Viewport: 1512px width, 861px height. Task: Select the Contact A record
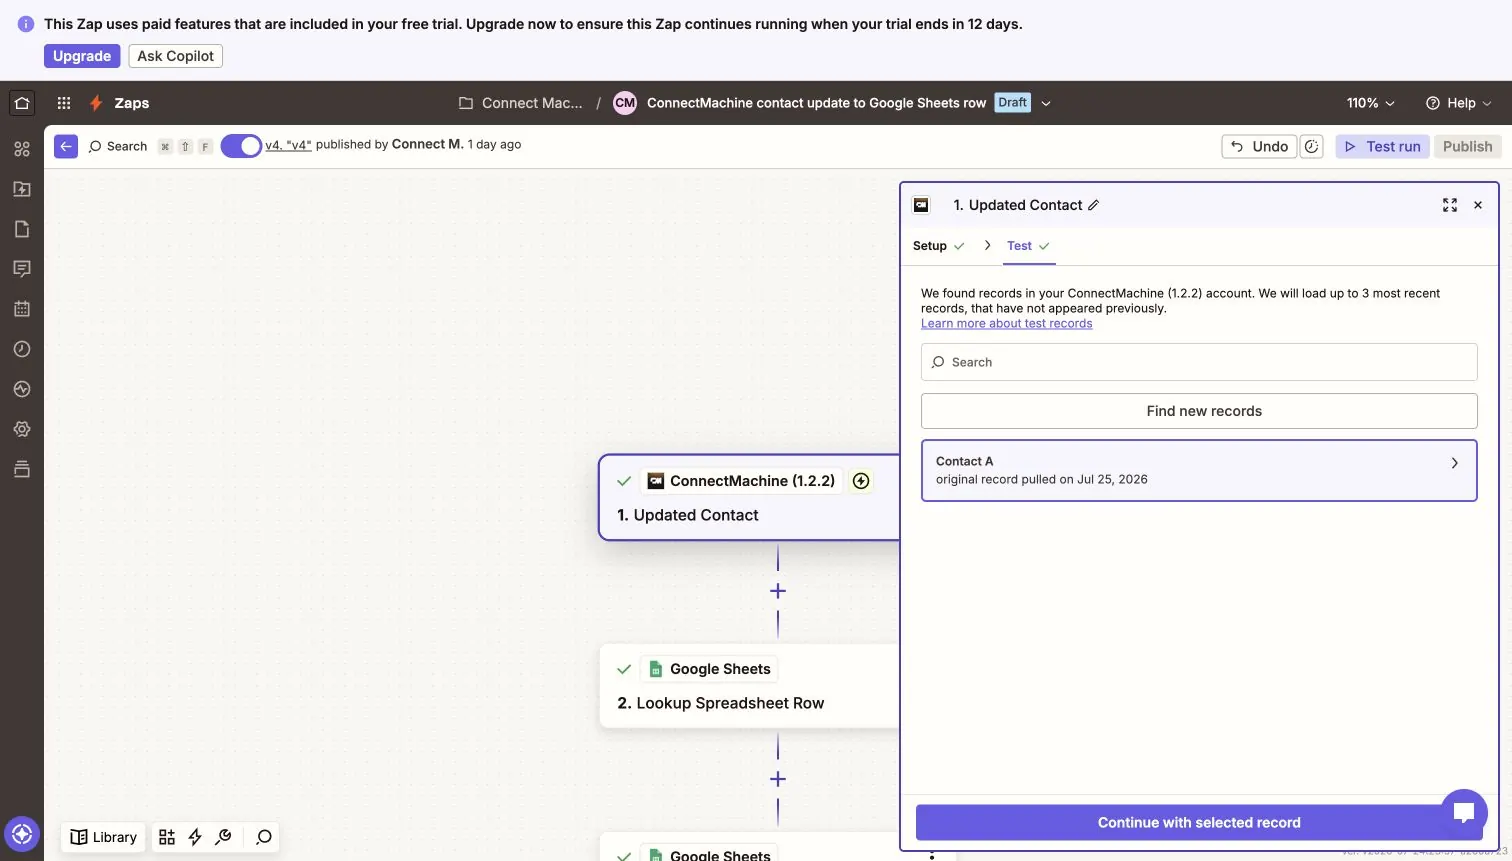click(1199, 470)
